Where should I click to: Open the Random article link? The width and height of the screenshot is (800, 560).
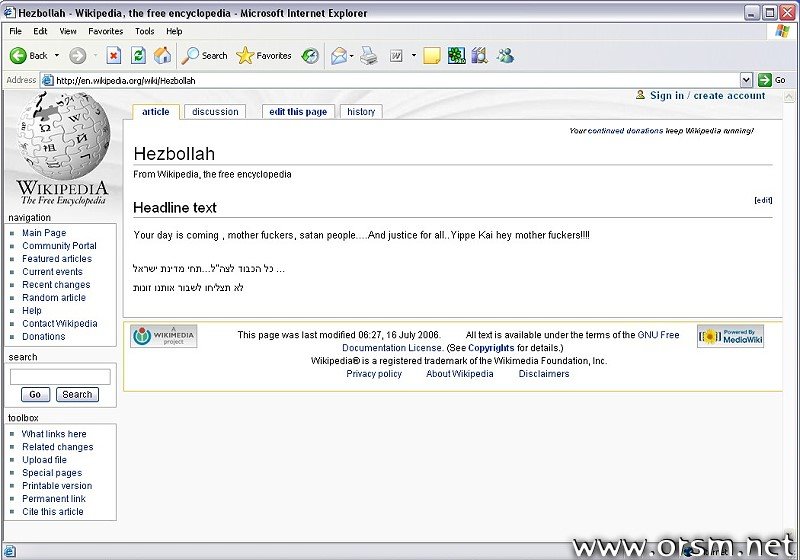click(x=54, y=297)
